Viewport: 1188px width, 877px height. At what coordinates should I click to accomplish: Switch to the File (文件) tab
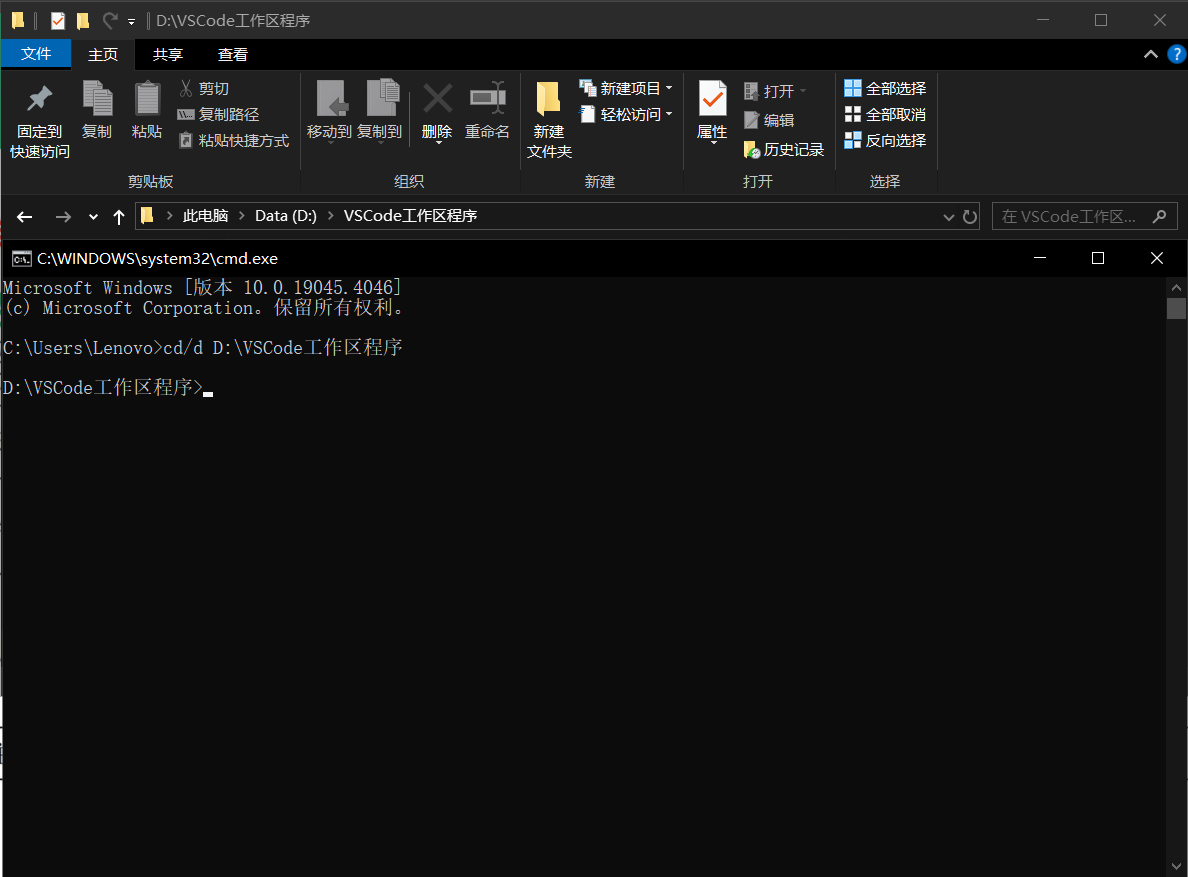click(x=36, y=54)
